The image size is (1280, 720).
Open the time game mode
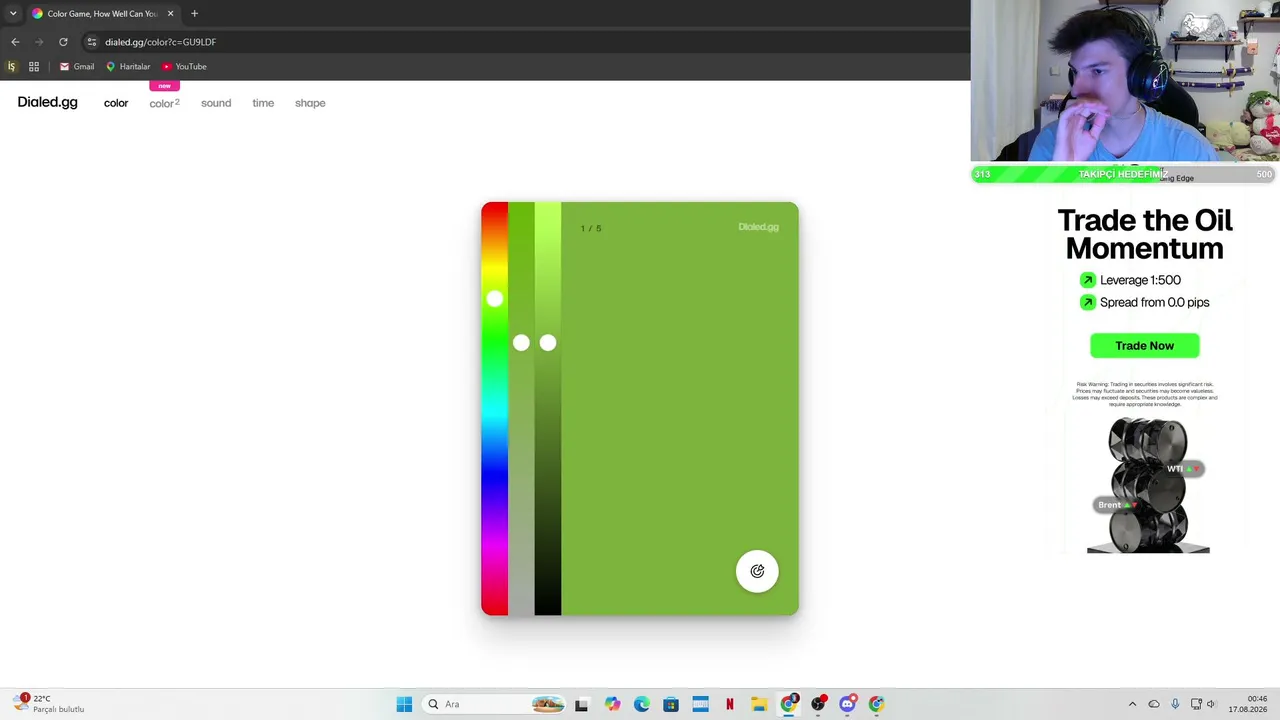263,103
